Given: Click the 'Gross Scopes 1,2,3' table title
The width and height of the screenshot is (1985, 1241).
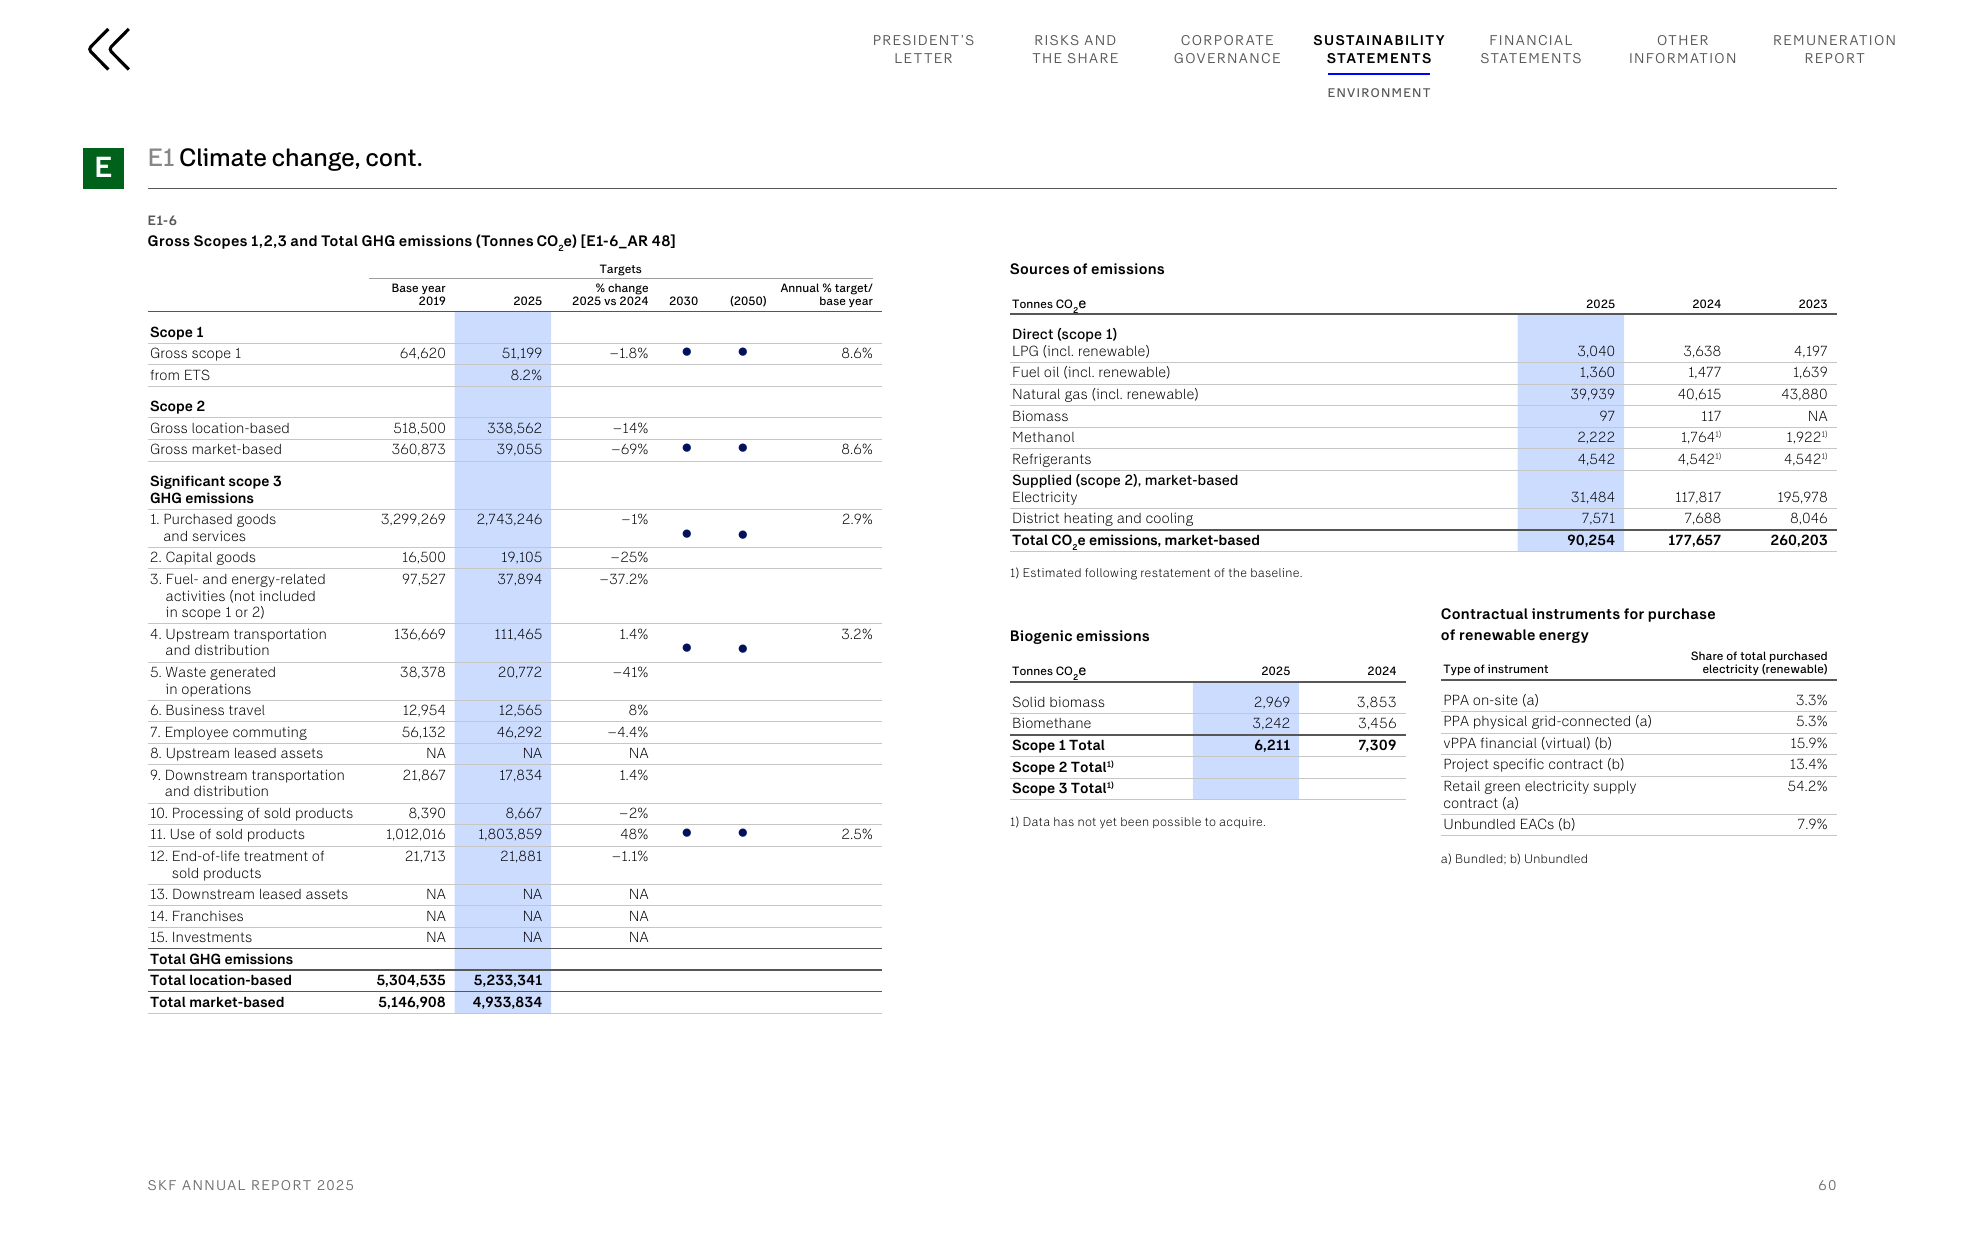Looking at the screenshot, I should click(411, 241).
